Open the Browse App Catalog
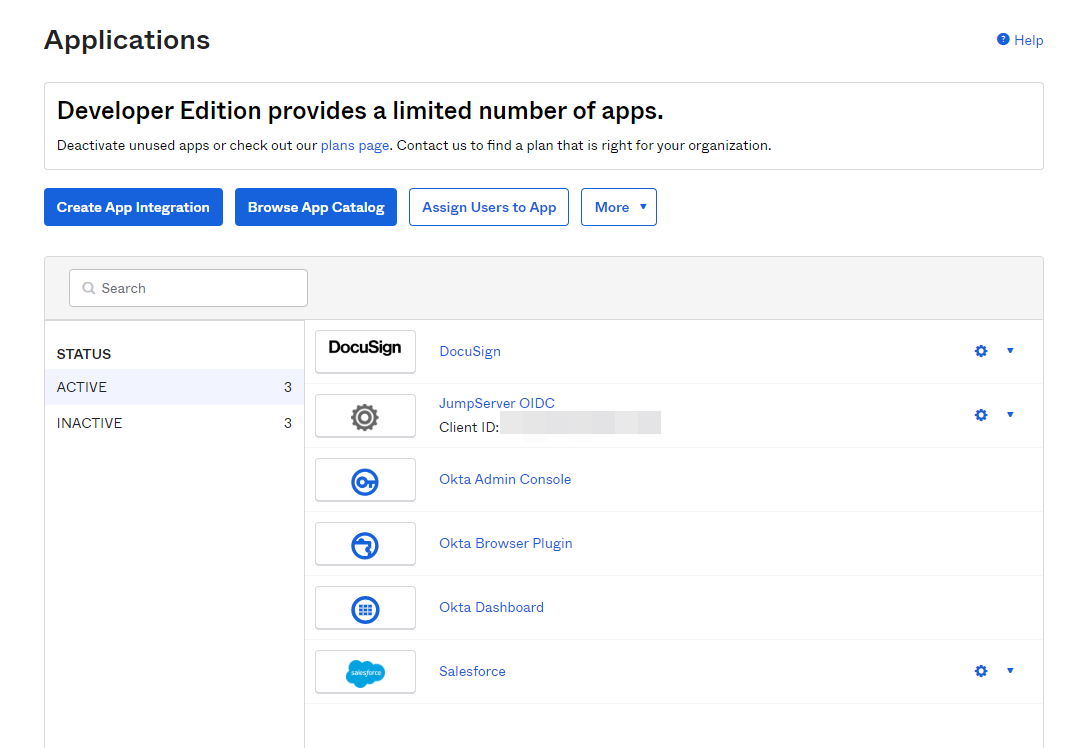The image size is (1074, 748). click(x=316, y=207)
